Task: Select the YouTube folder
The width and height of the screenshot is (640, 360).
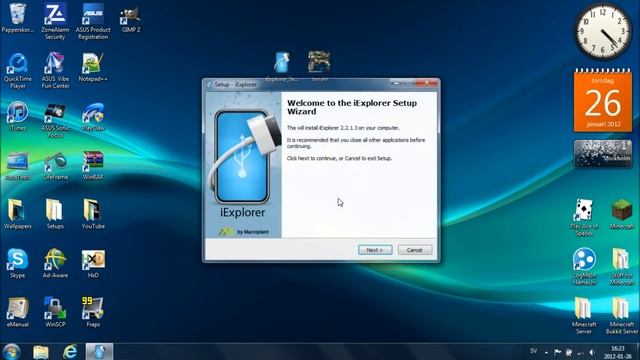Action: click(x=93, y=214)
